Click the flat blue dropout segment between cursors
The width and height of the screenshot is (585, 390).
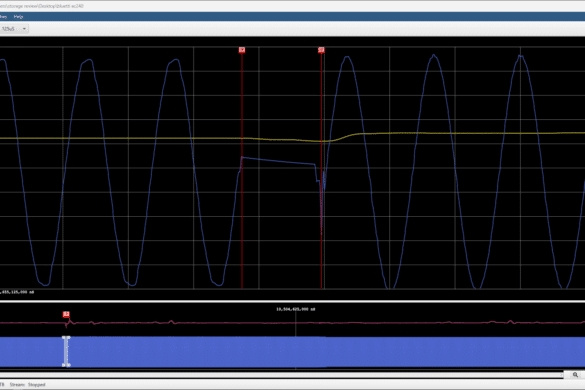pos(278,161)
